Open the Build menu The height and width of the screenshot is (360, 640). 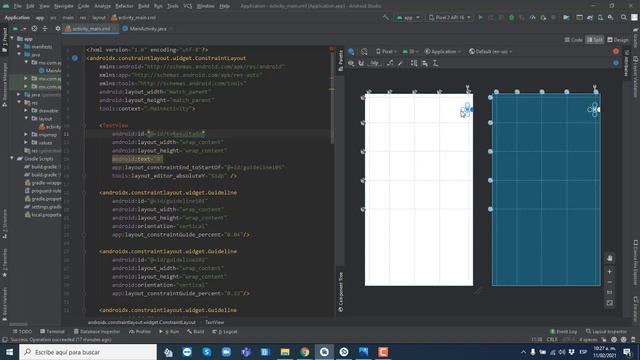[144, 6]
